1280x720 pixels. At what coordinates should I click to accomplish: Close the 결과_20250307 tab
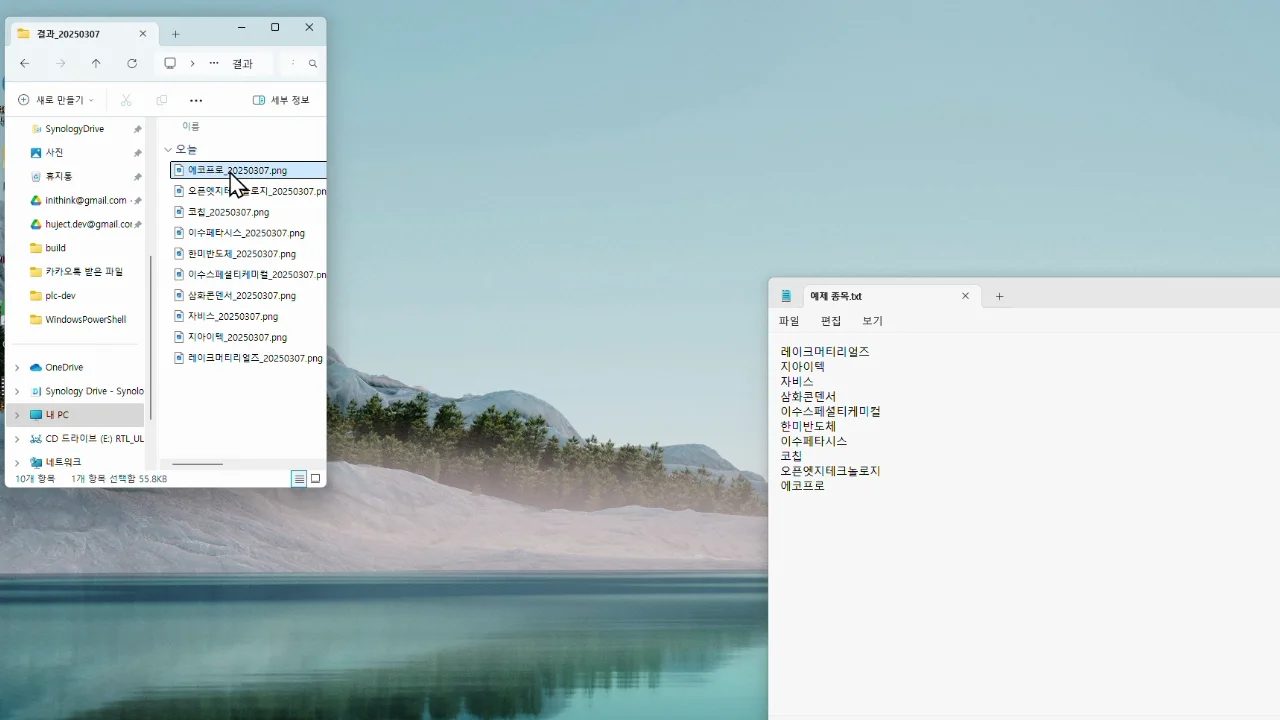[143, 33]
